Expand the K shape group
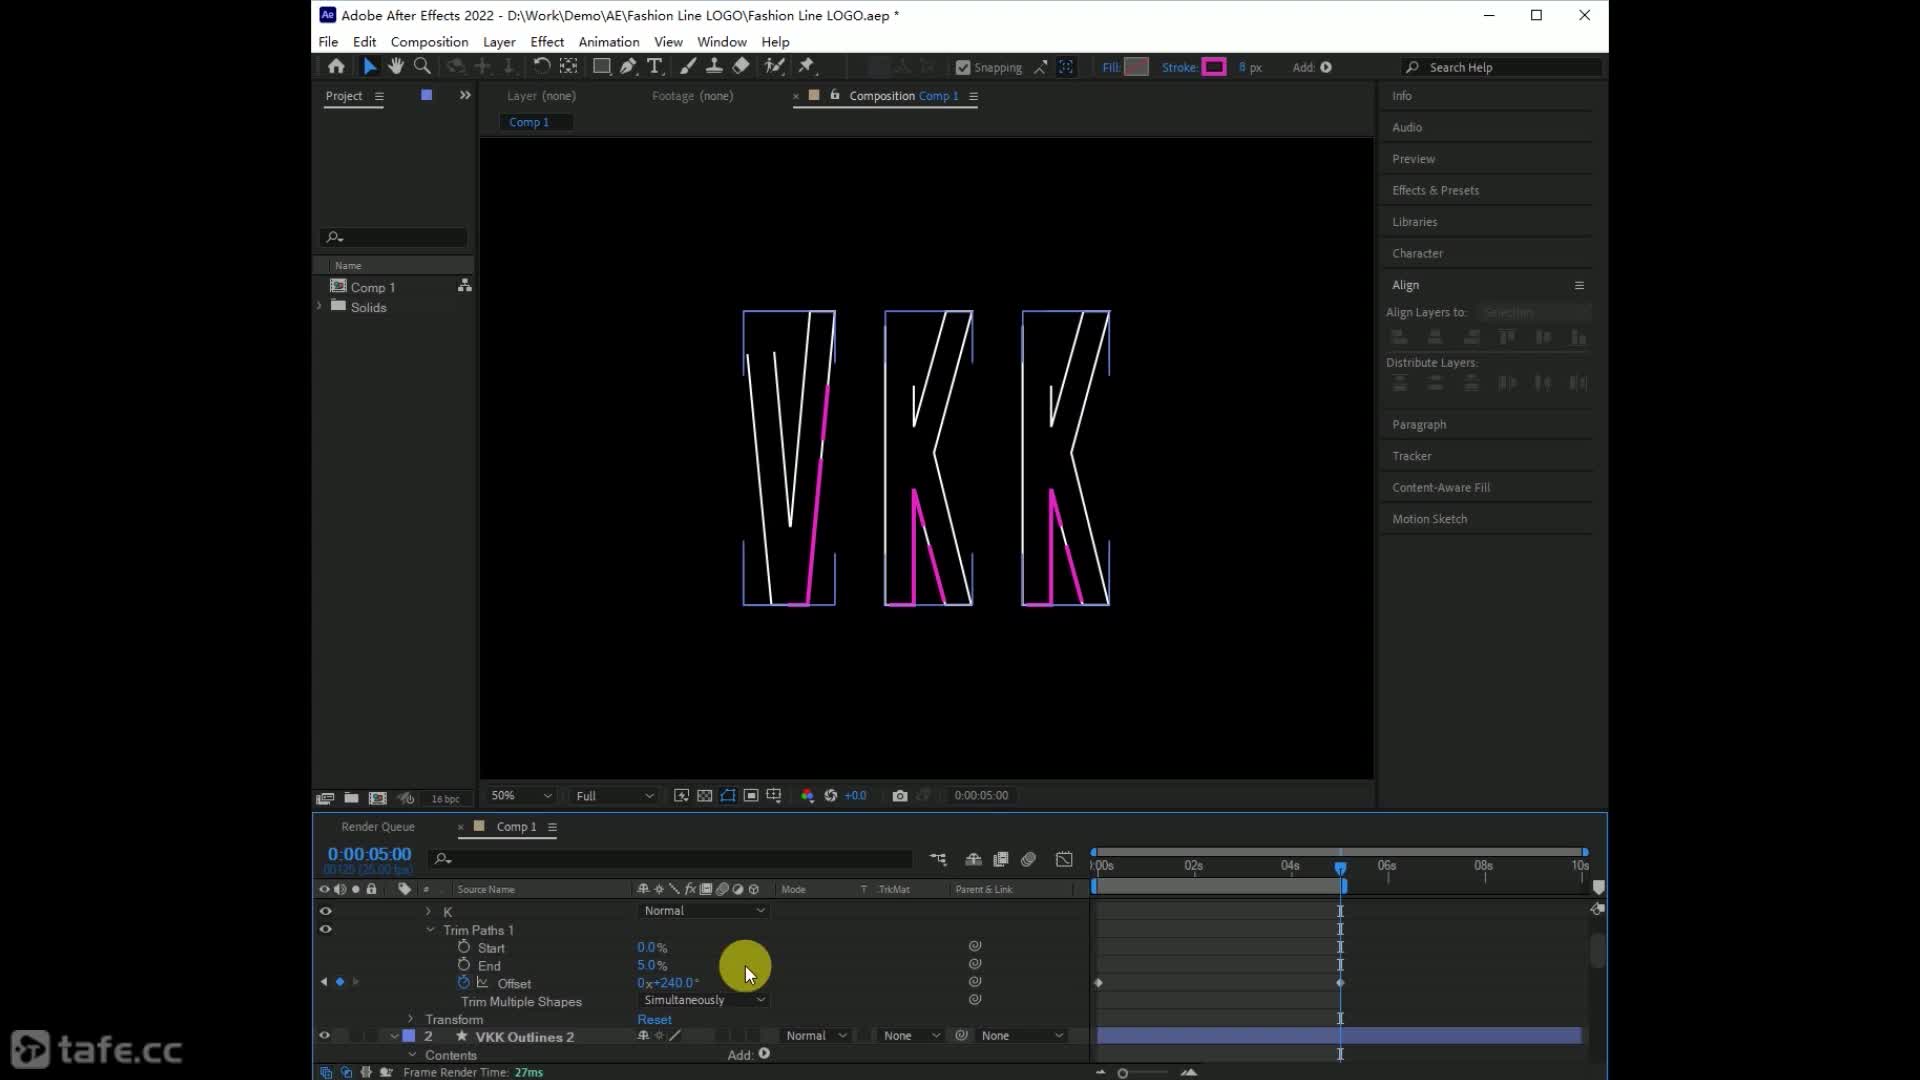The width and height of the screenshot is (1920, 1080). (428, 912)
